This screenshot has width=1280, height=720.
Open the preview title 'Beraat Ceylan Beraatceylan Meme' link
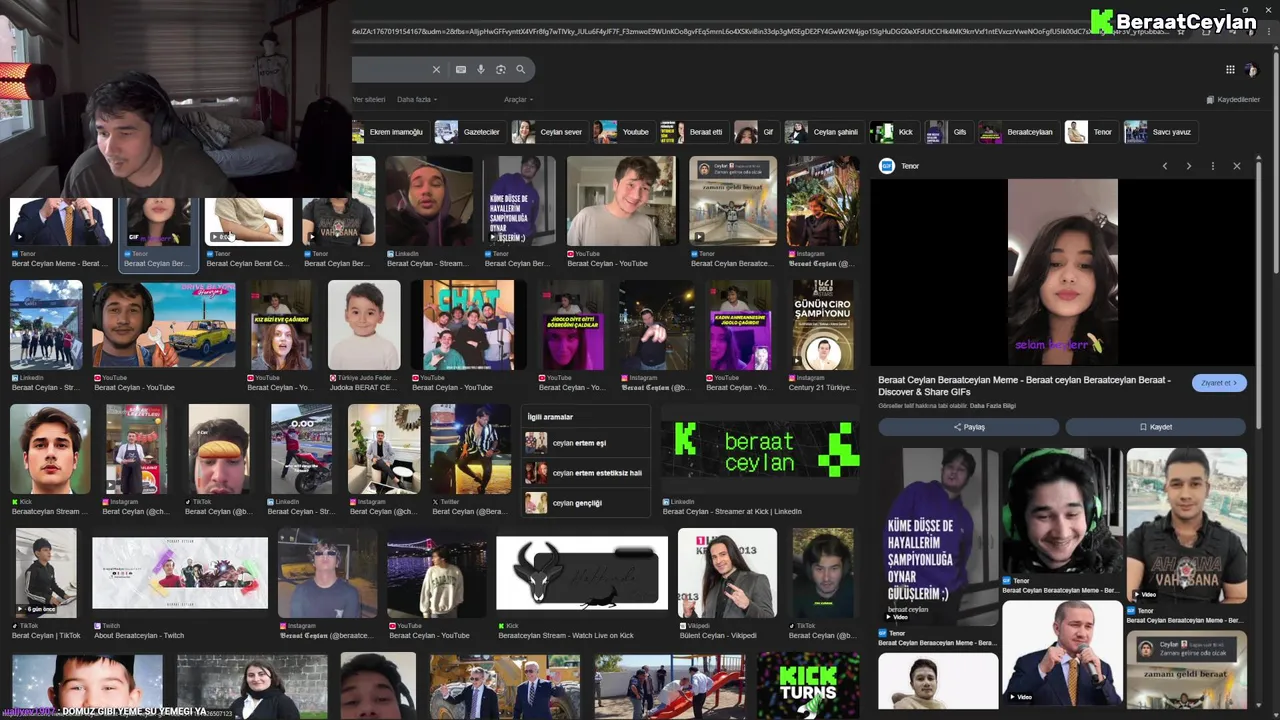click(1024, 385)
